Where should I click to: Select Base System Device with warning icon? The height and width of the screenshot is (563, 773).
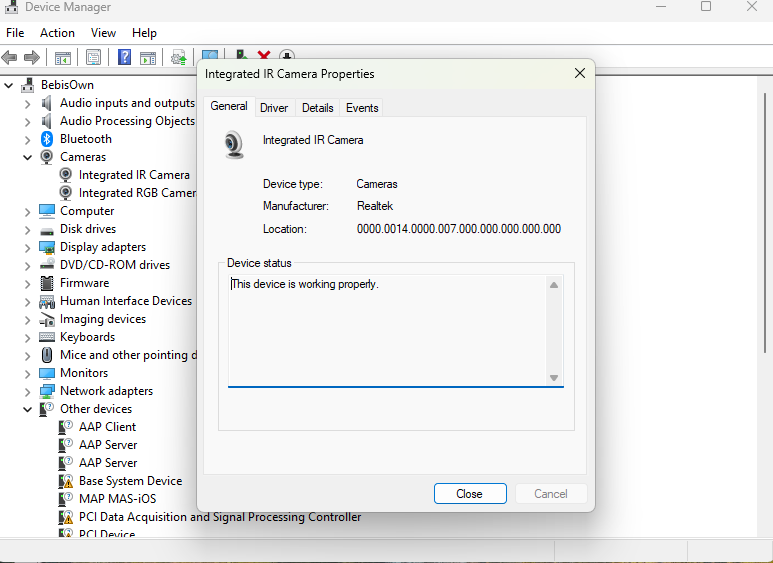pos(130,481)
